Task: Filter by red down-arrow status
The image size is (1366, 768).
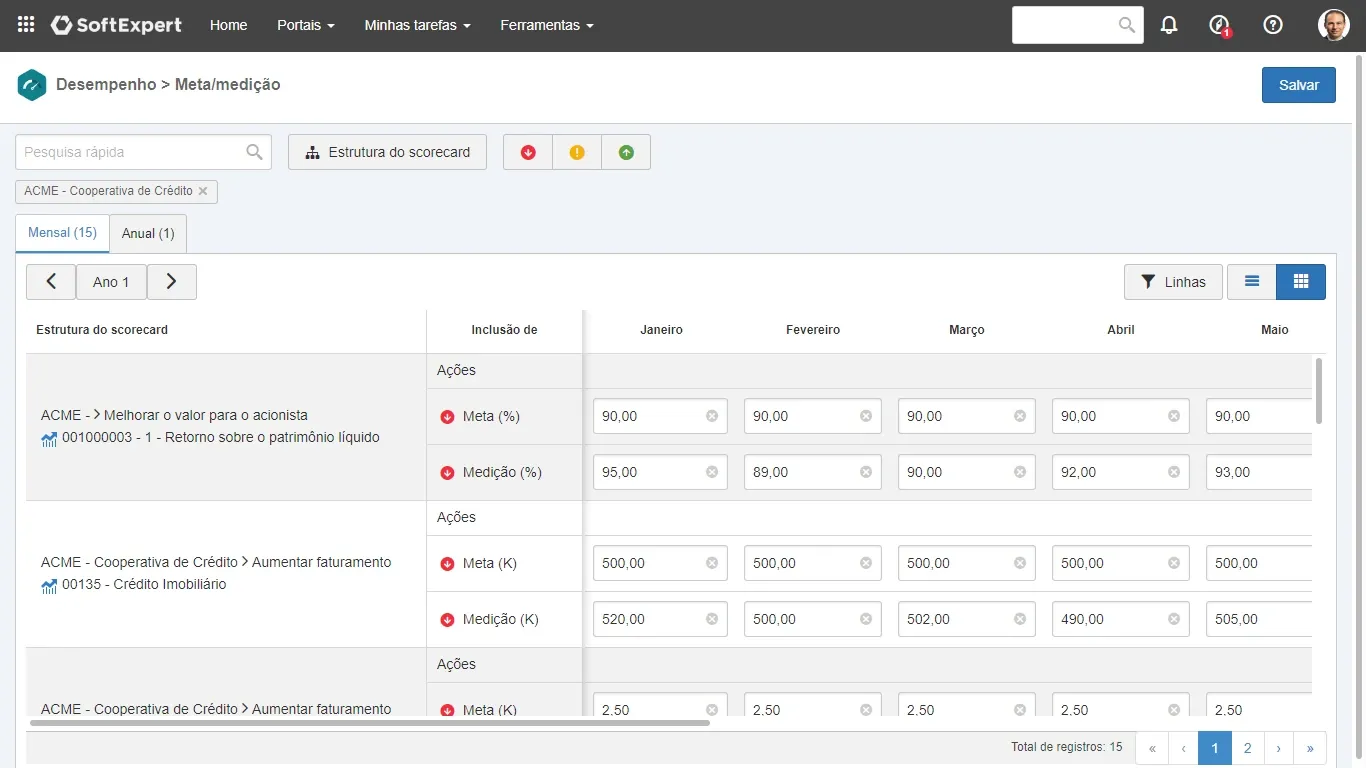Action: 528,152
